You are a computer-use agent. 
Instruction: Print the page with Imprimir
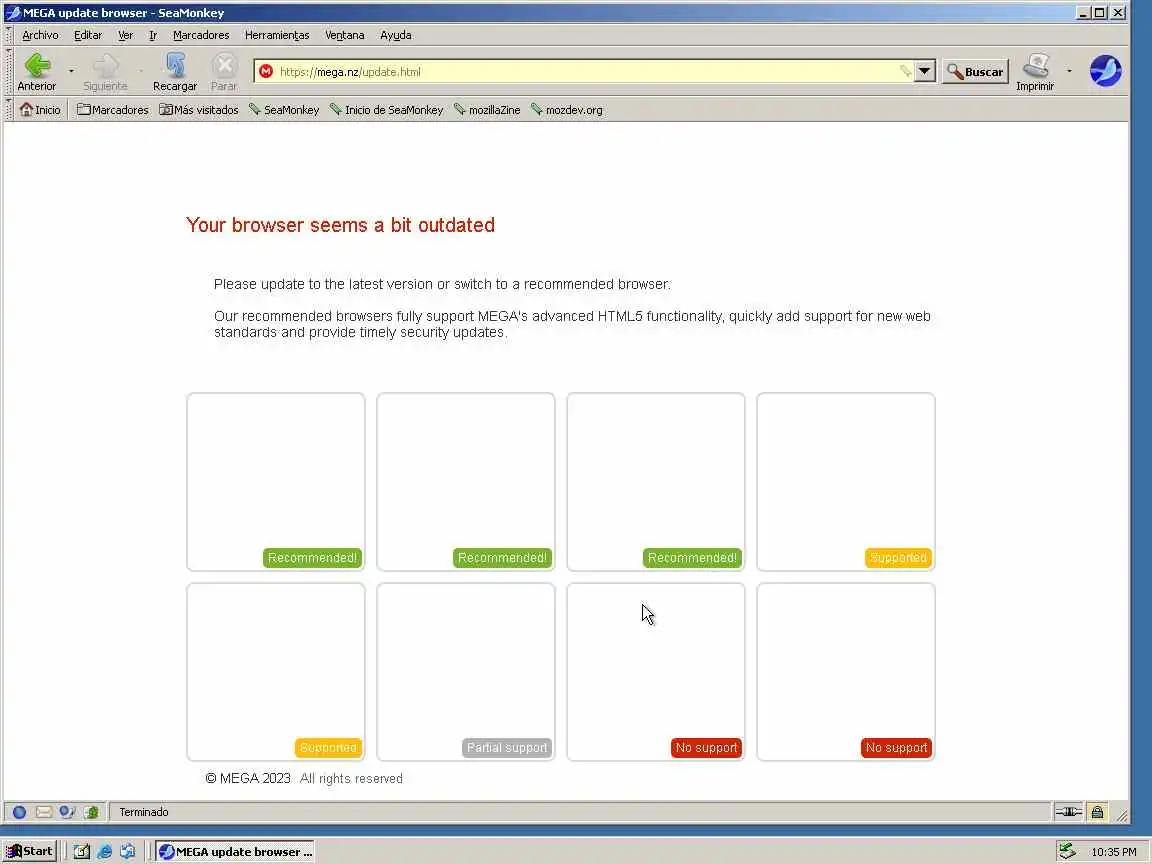(x=1035, y=71)
